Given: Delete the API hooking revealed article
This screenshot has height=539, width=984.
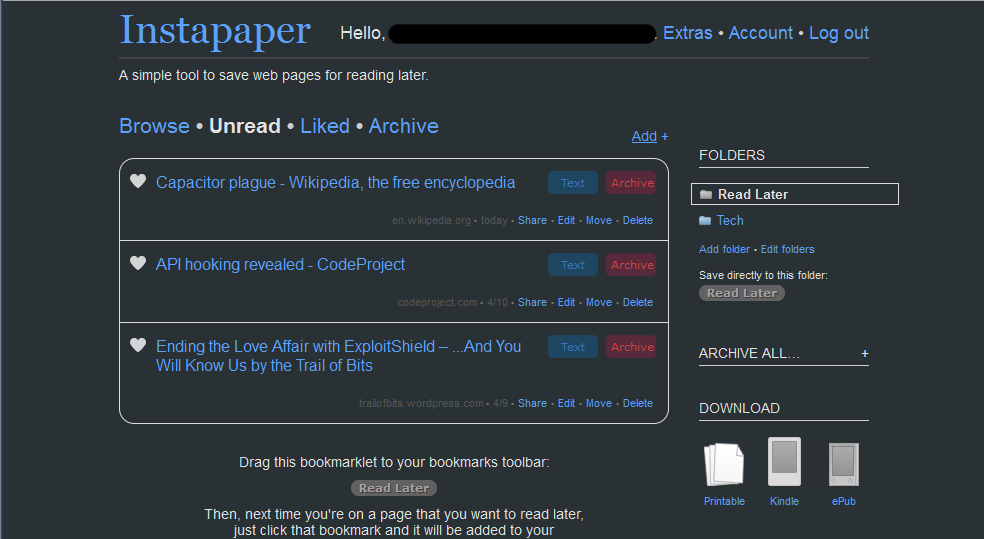Looking at the screenshot, I should tap(638, 302).
